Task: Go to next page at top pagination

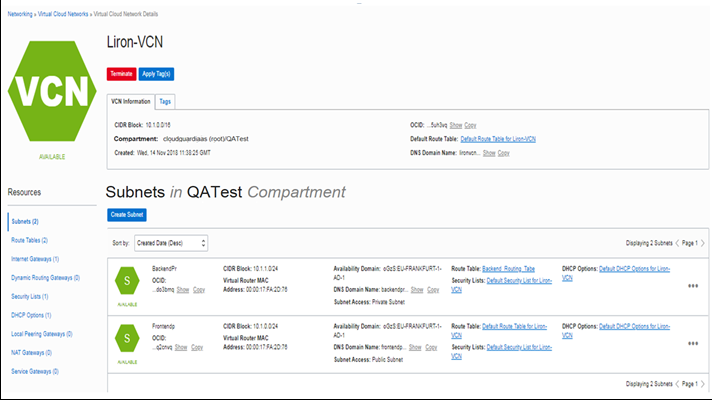Action: 702,243
